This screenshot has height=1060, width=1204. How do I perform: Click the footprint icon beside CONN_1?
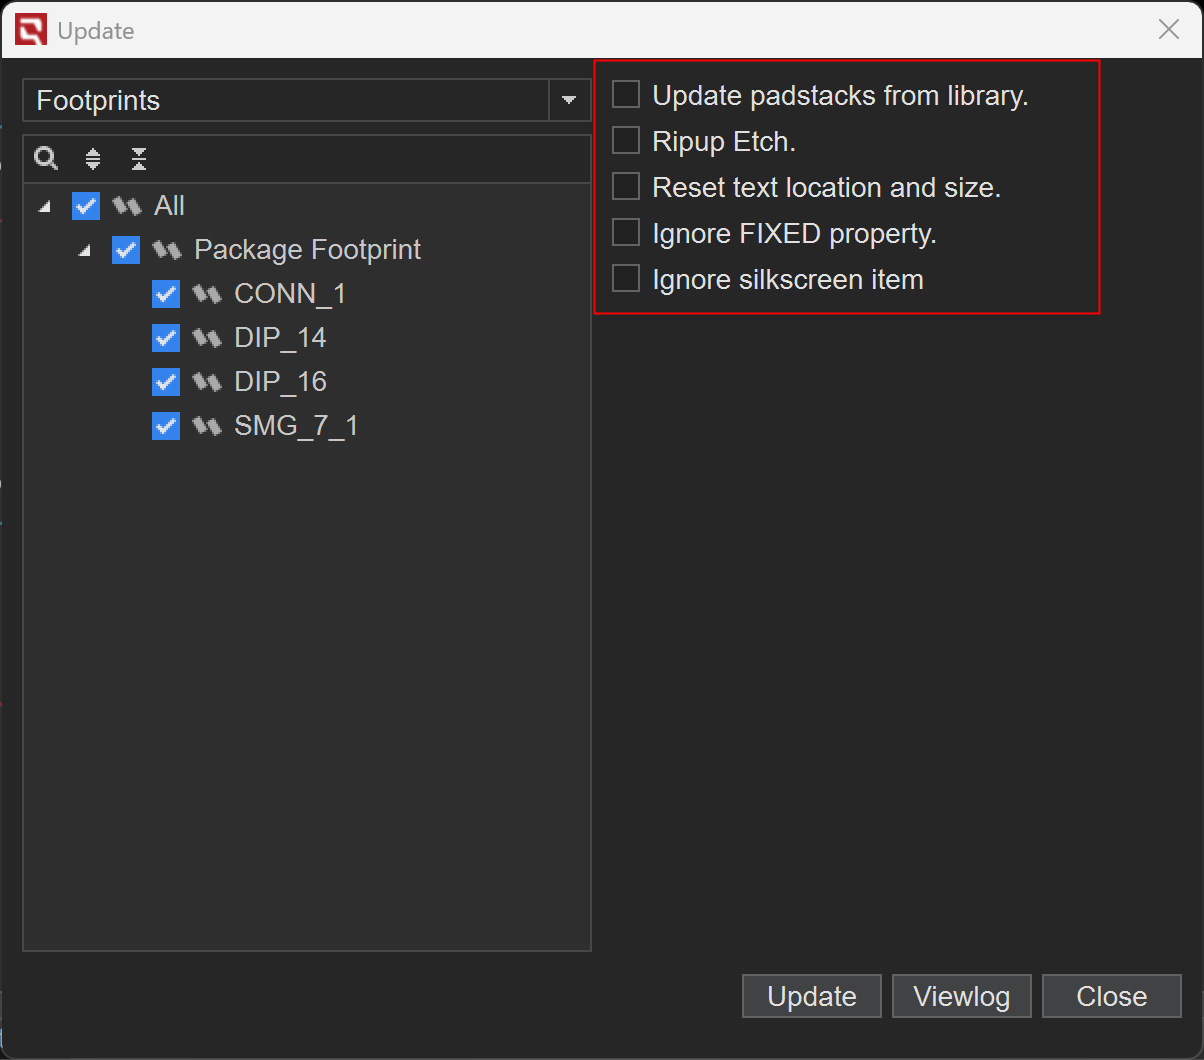click(x=206, y=294)
